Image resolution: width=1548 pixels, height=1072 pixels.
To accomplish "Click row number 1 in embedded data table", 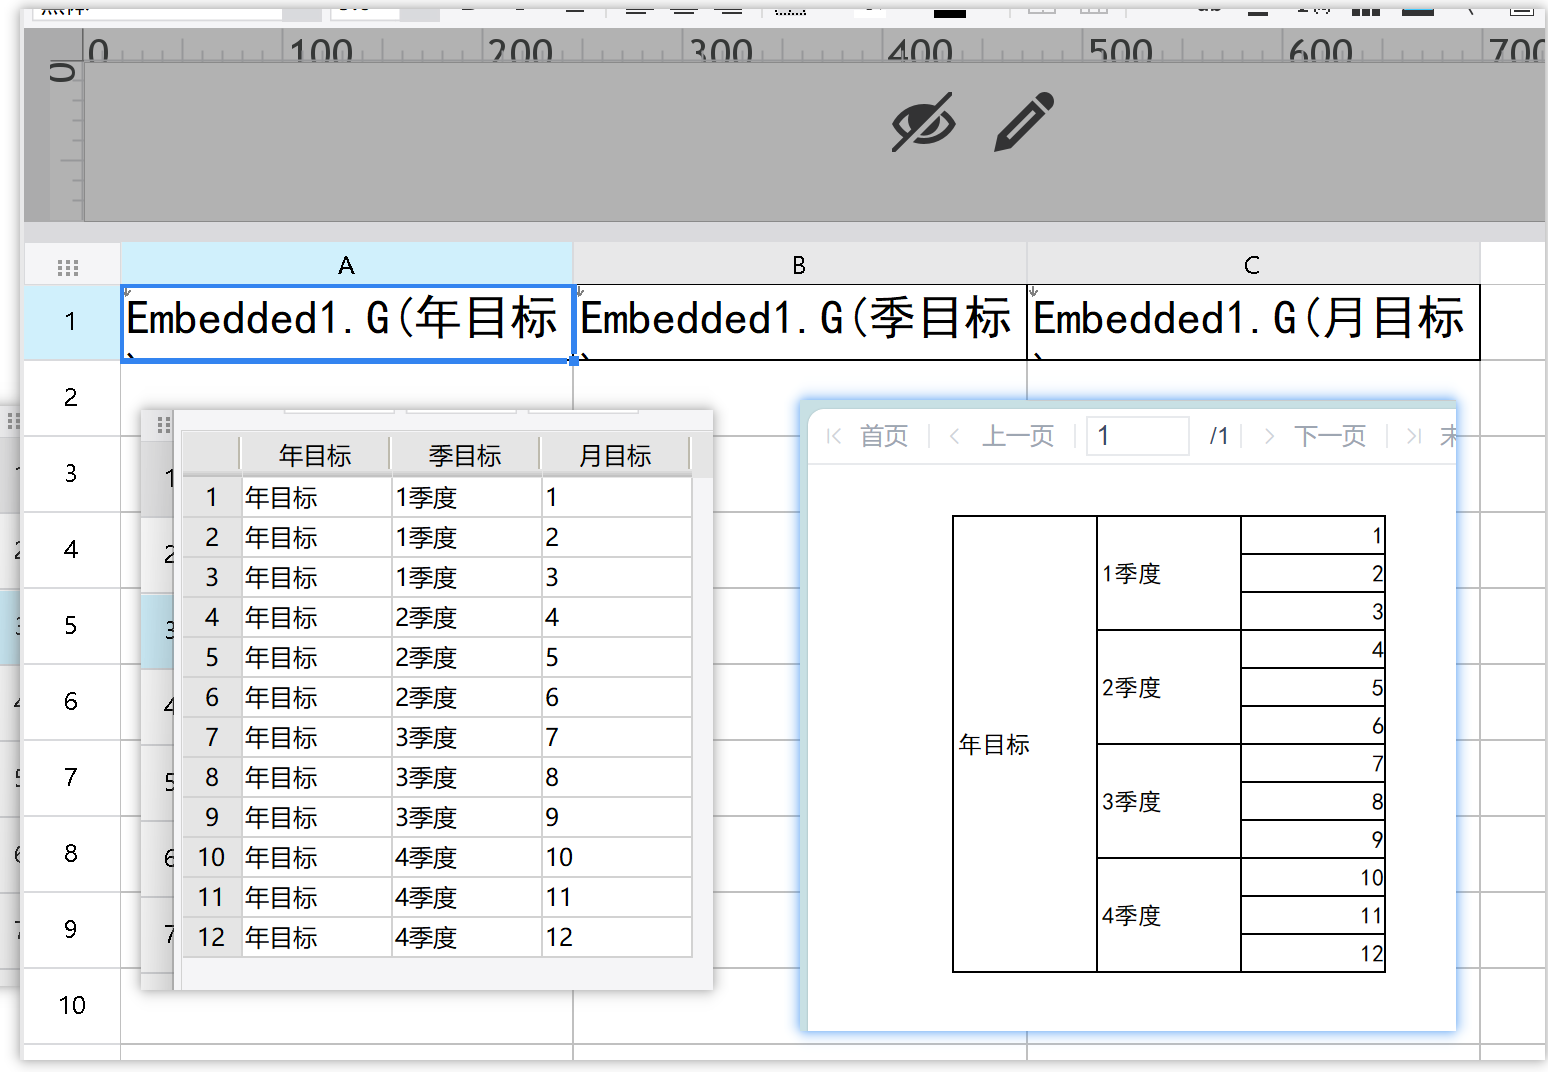I will 212,498.
